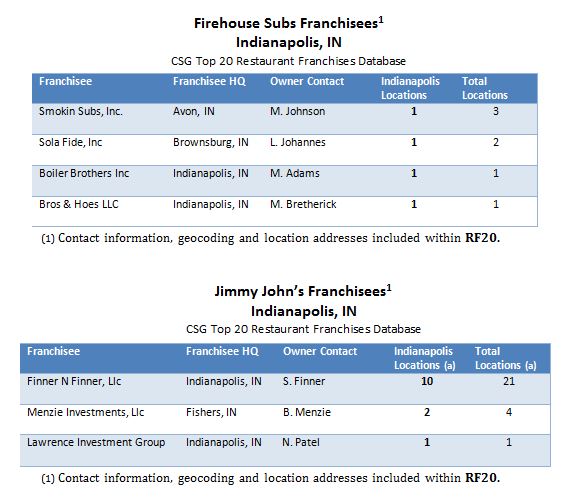The image size is (565, 498).
Task: Select the Brownsburg, IN headquarters cell
Action: click(x=211, y=142)
